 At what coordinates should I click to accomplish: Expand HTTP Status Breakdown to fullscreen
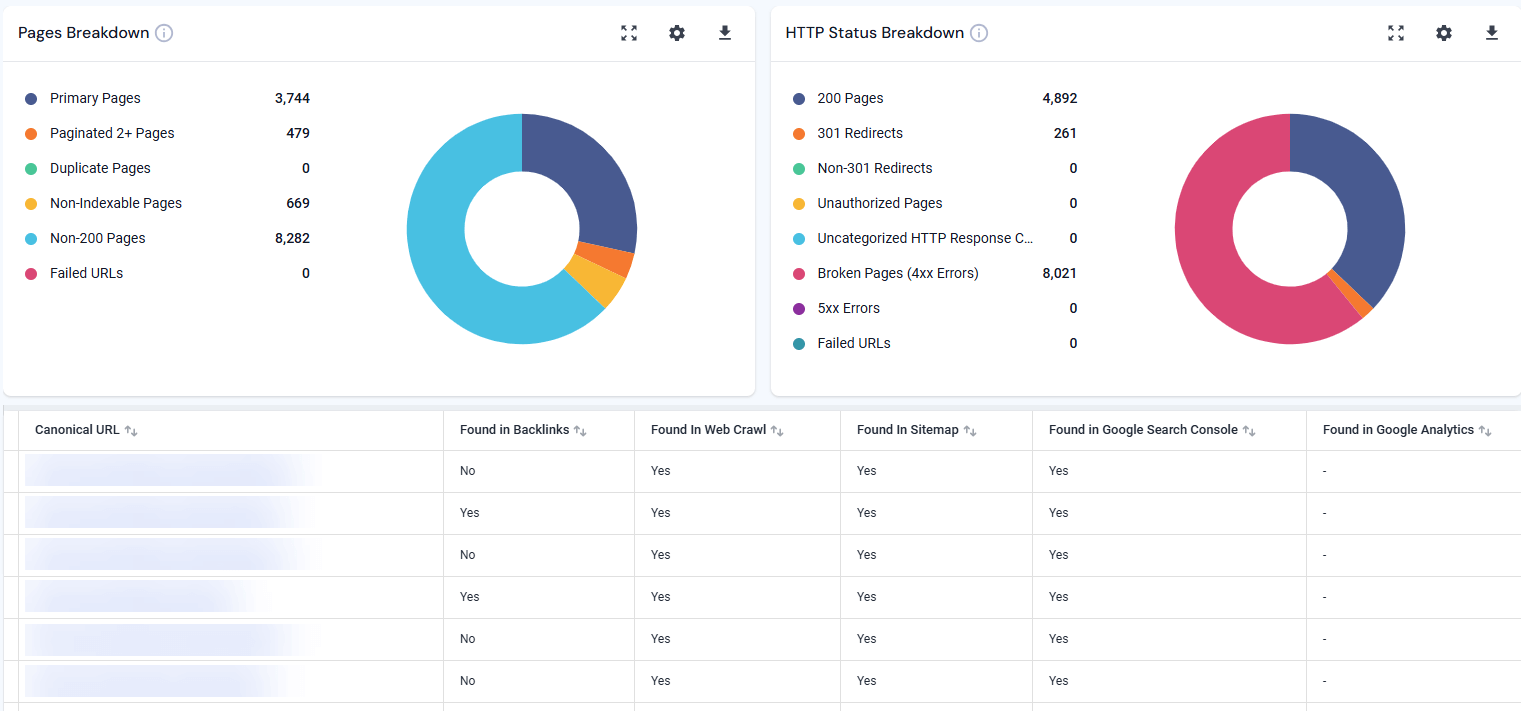point(1395,33)
